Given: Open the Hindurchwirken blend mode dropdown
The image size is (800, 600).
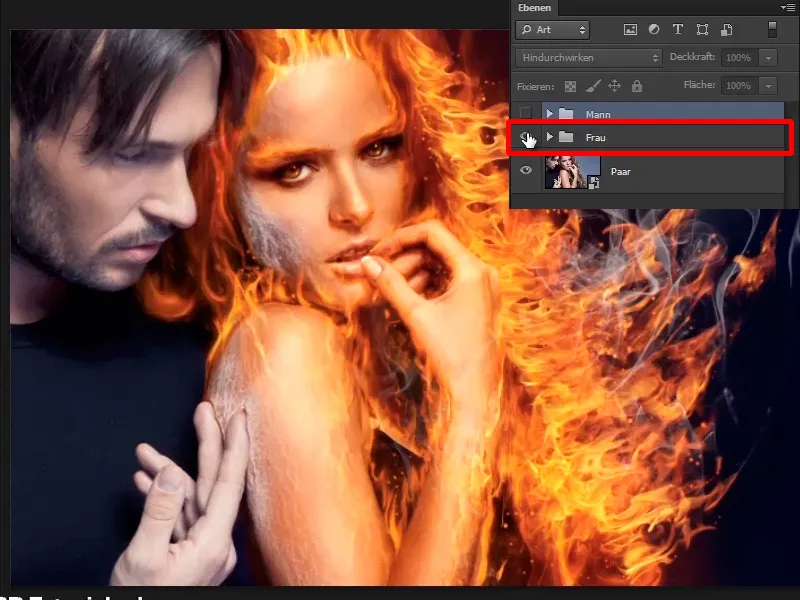Looking at the screenshot, I should 589,58.
